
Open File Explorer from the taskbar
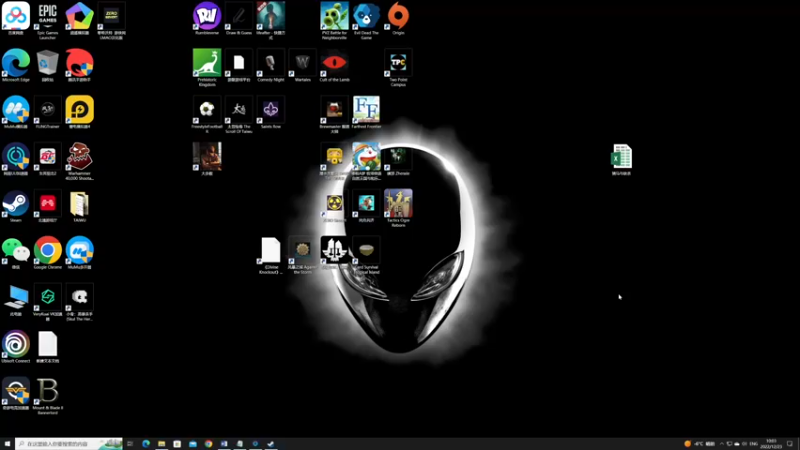tap(162, 443)
